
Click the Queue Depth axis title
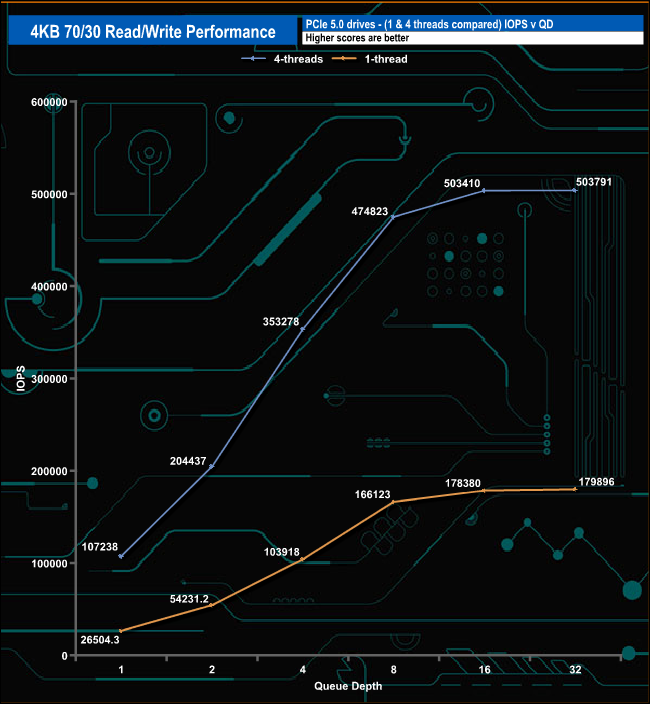(348, 686)
